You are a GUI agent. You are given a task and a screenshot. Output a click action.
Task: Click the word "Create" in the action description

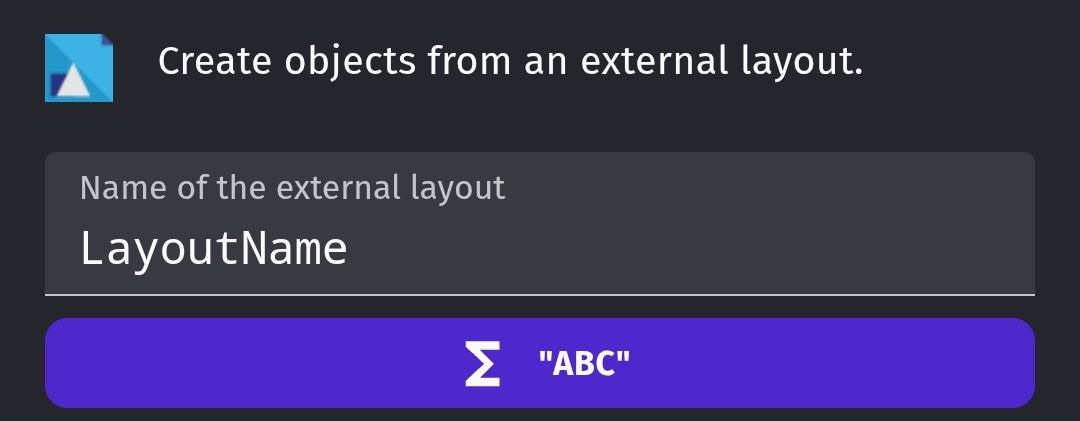click(x=215, y=61)
